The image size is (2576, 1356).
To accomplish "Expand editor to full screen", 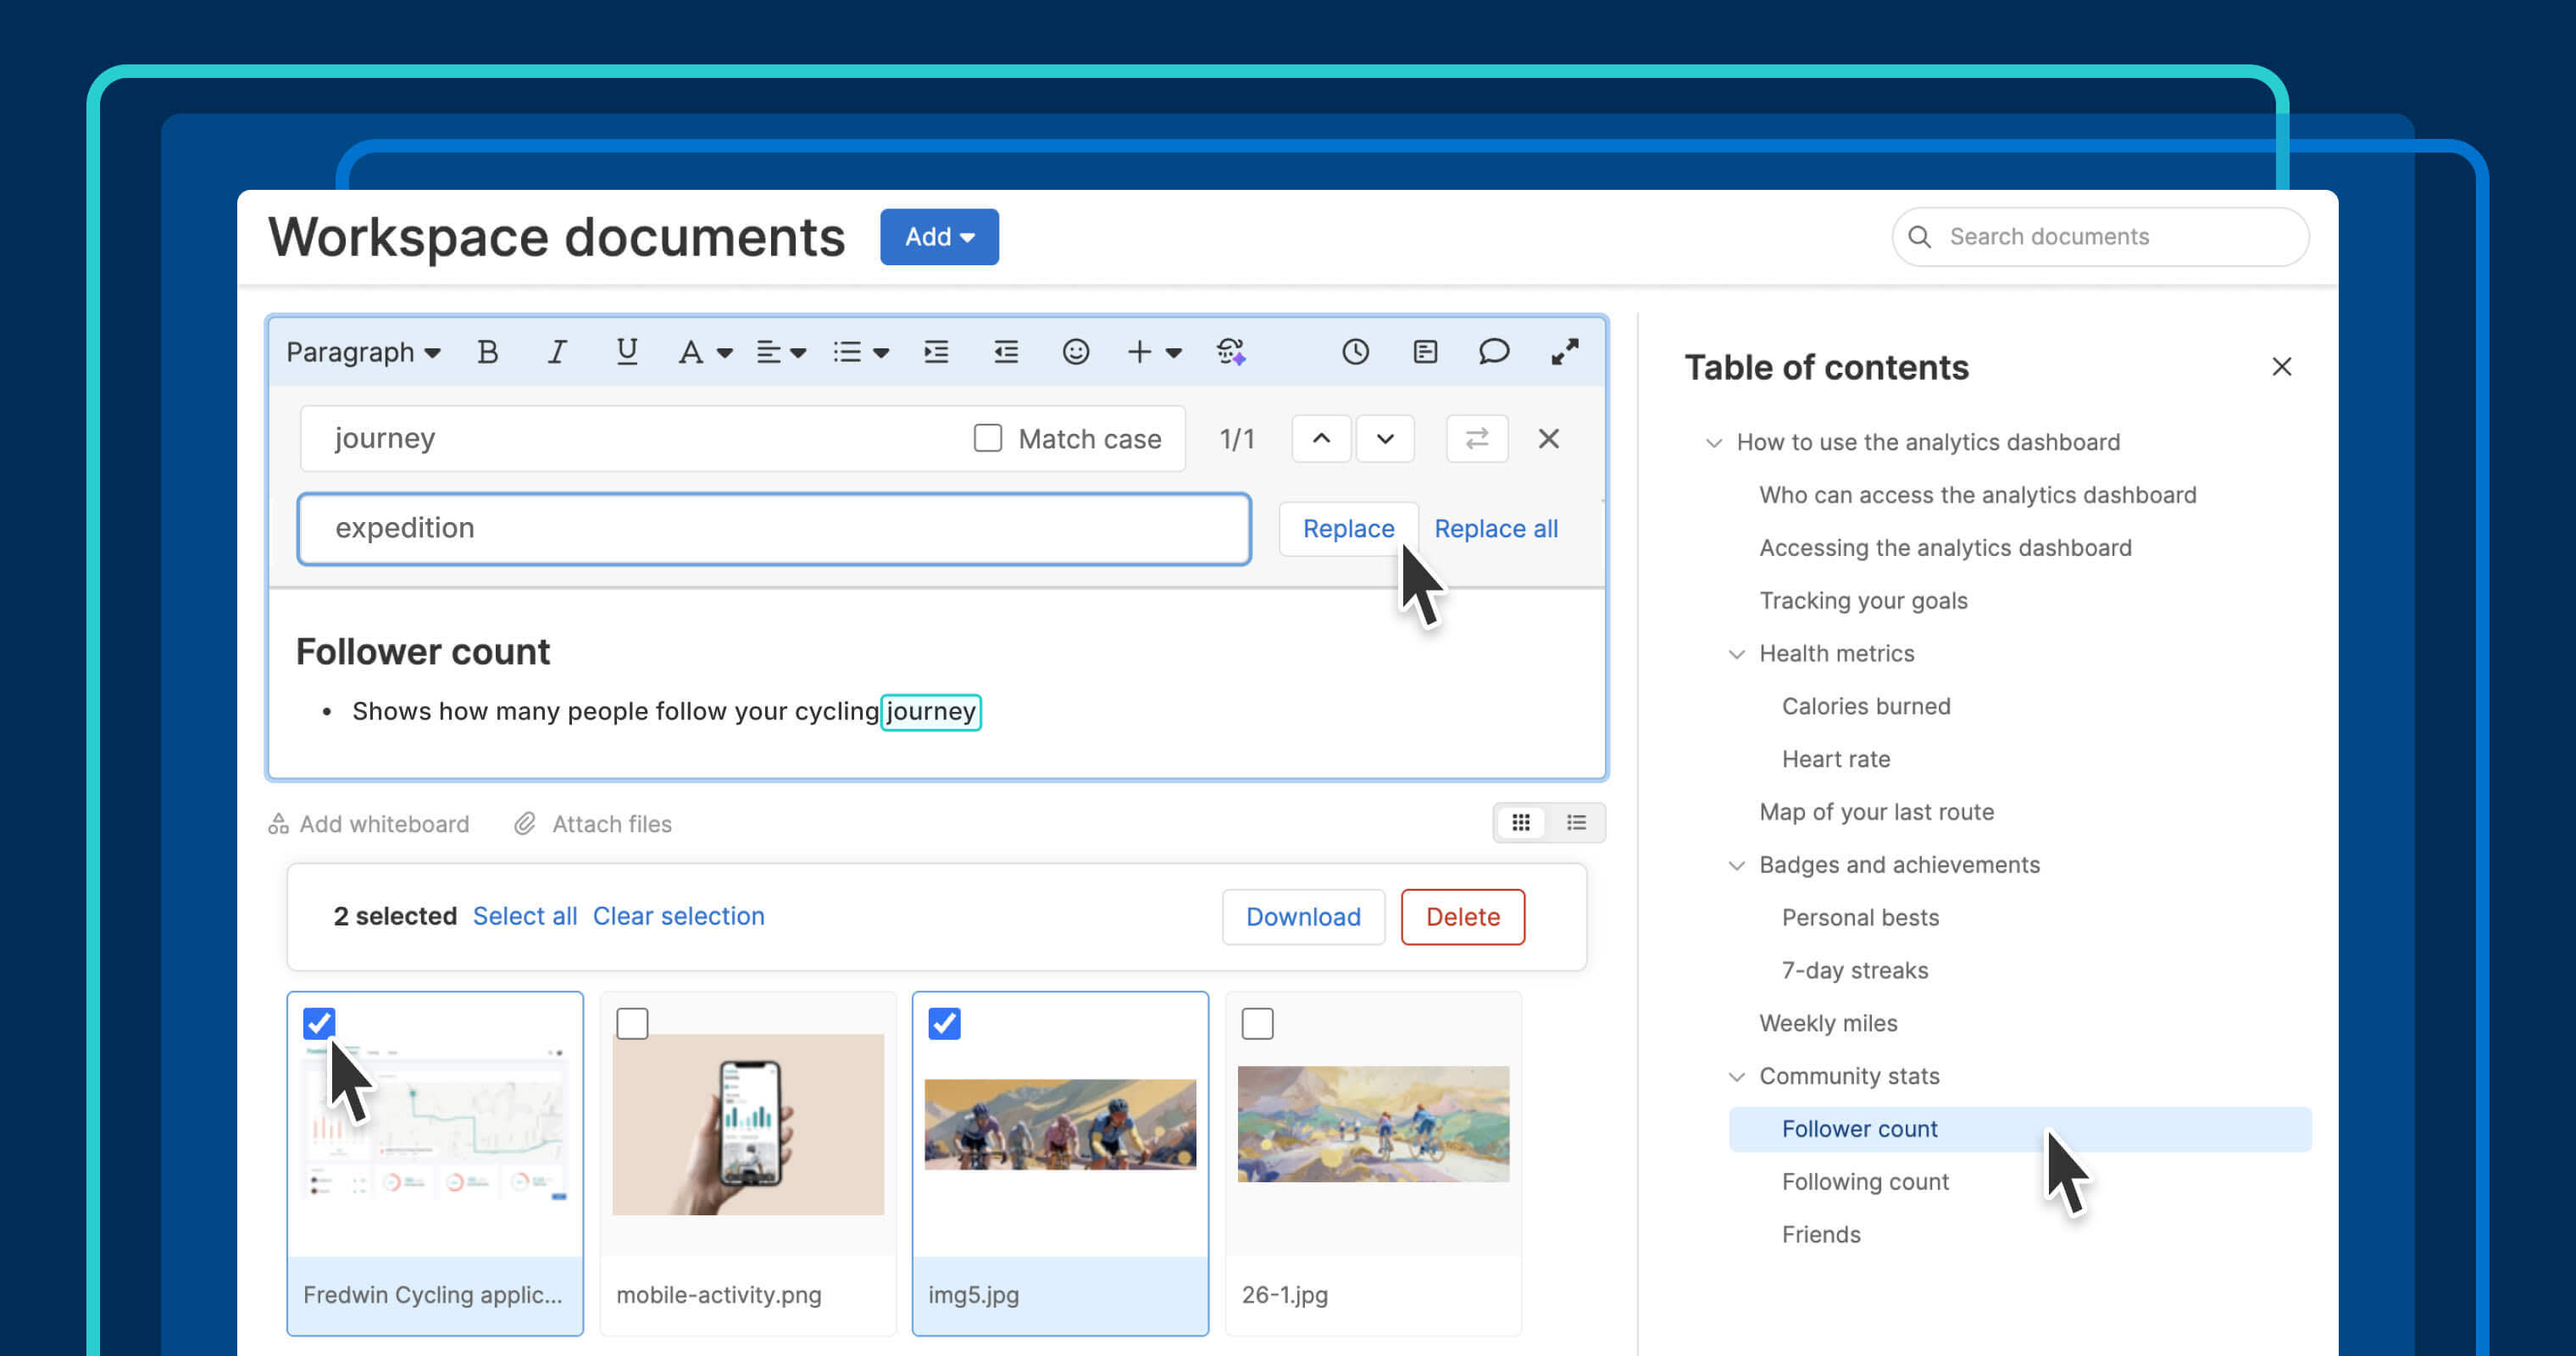I will (x=1564, y=352).
